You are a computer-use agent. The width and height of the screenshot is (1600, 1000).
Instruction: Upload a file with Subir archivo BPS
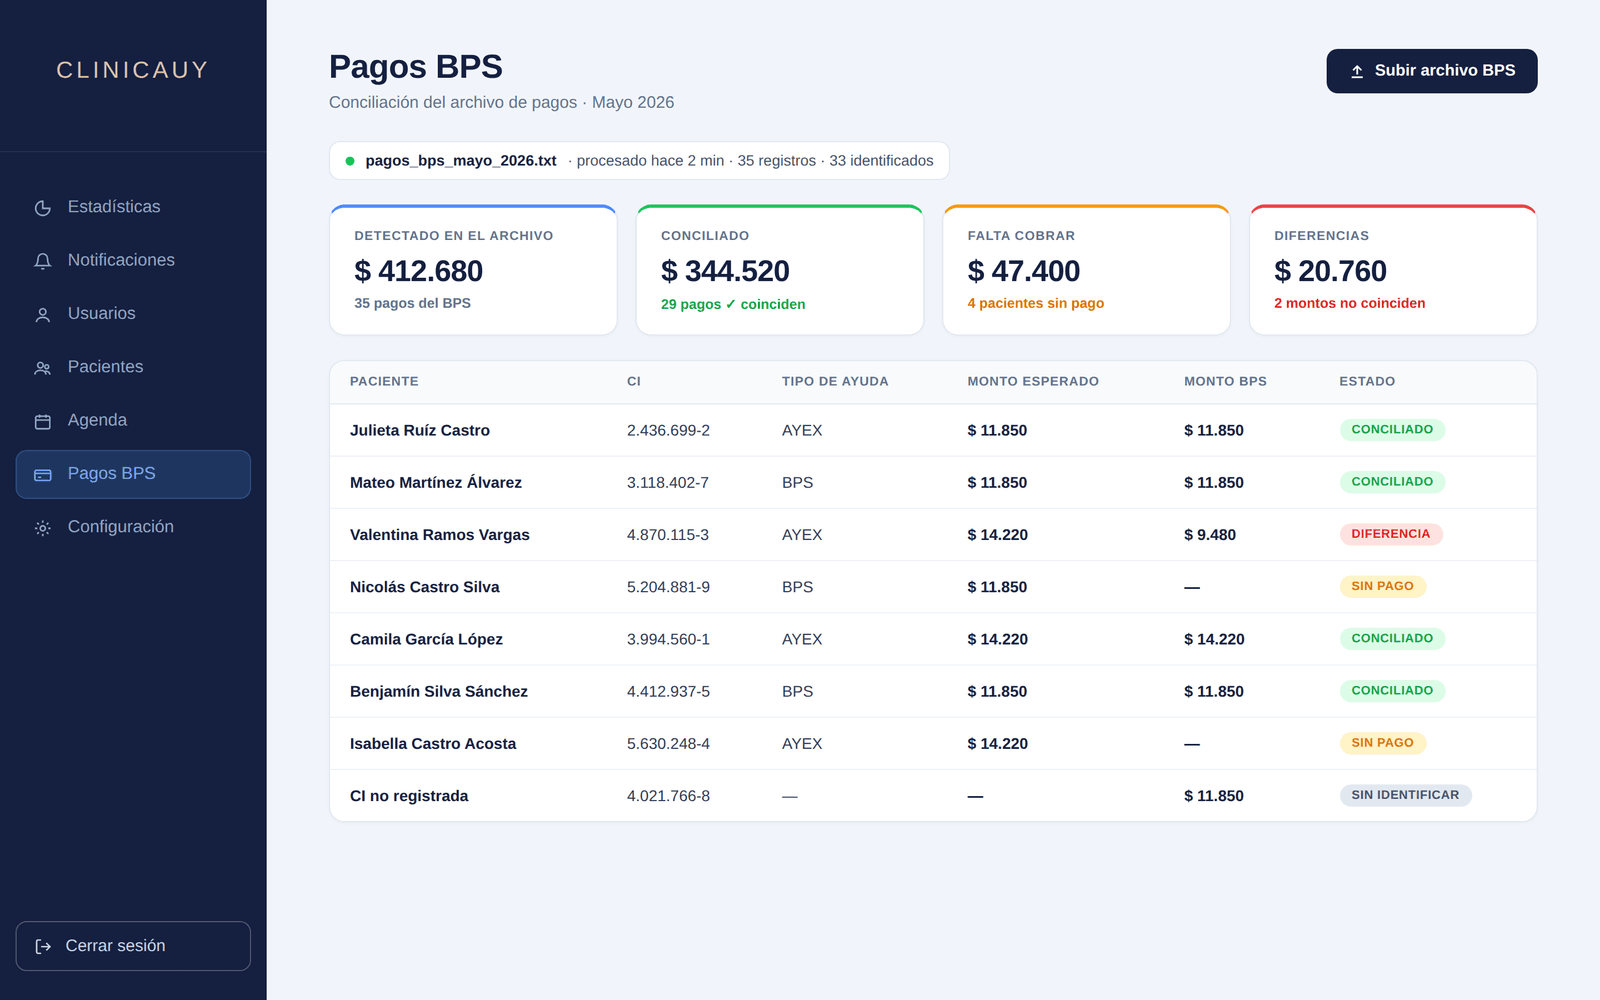point(1432,71)
